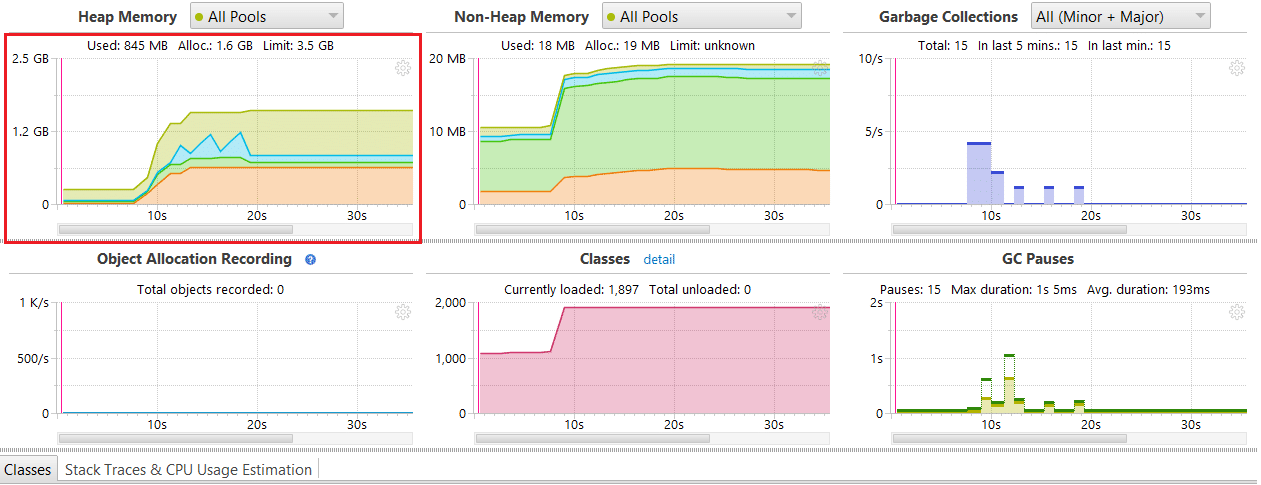The image size is (1261, 485).
Task: Switch to Stack Traces & CPU Usage Estimation tab
Action: (x=188, y=469)
